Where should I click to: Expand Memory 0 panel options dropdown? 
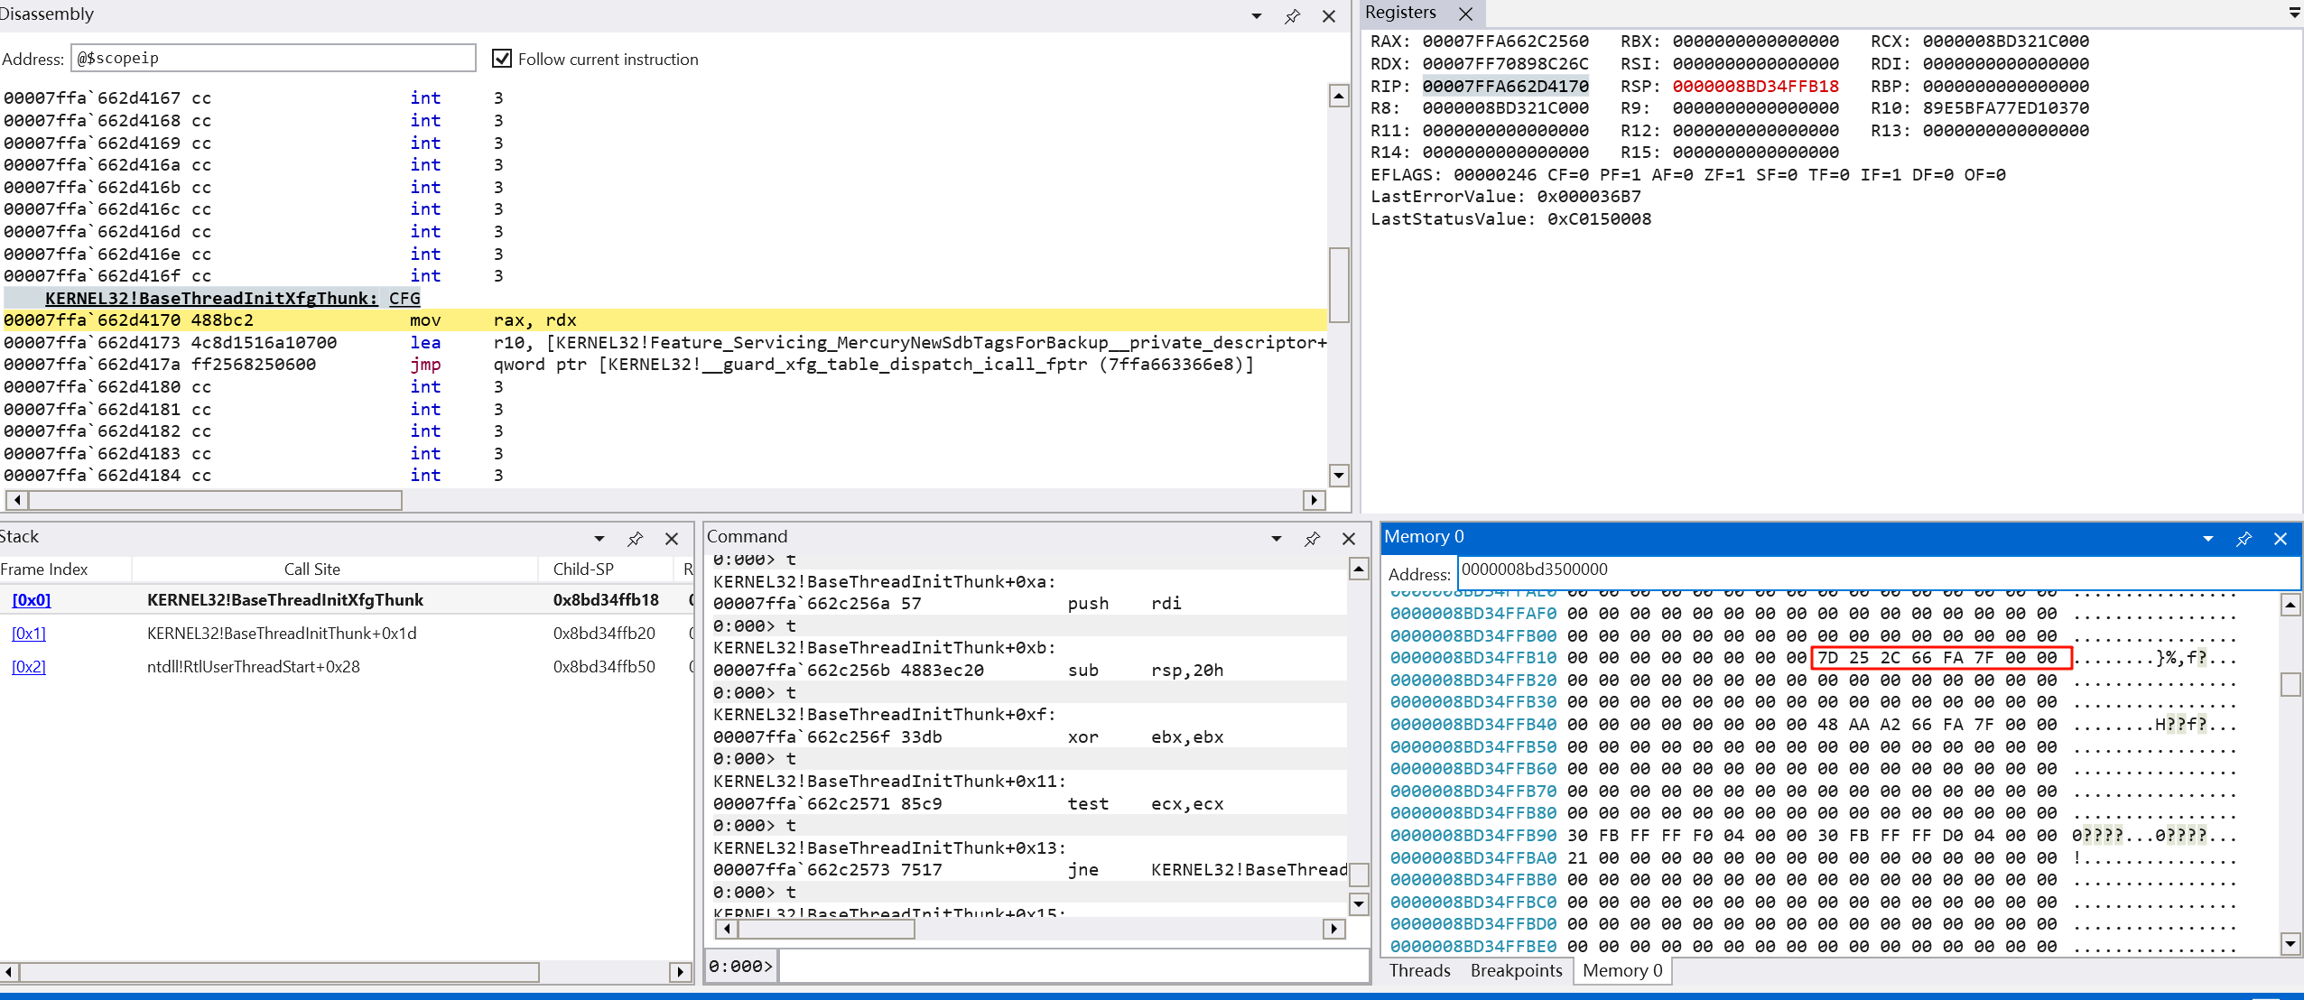point(2208,539)
